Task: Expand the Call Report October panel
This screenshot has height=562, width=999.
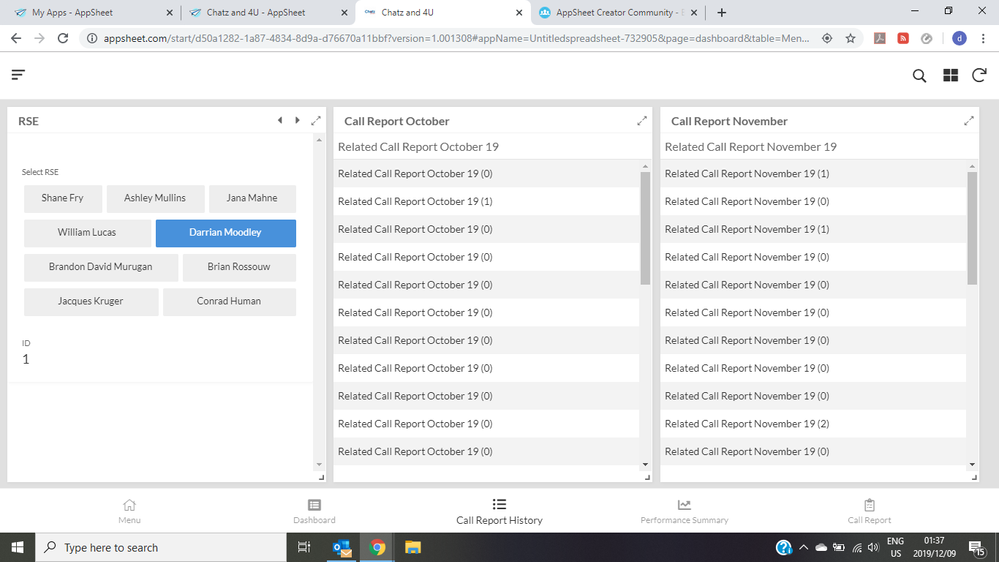Action: tap(642, 121)
